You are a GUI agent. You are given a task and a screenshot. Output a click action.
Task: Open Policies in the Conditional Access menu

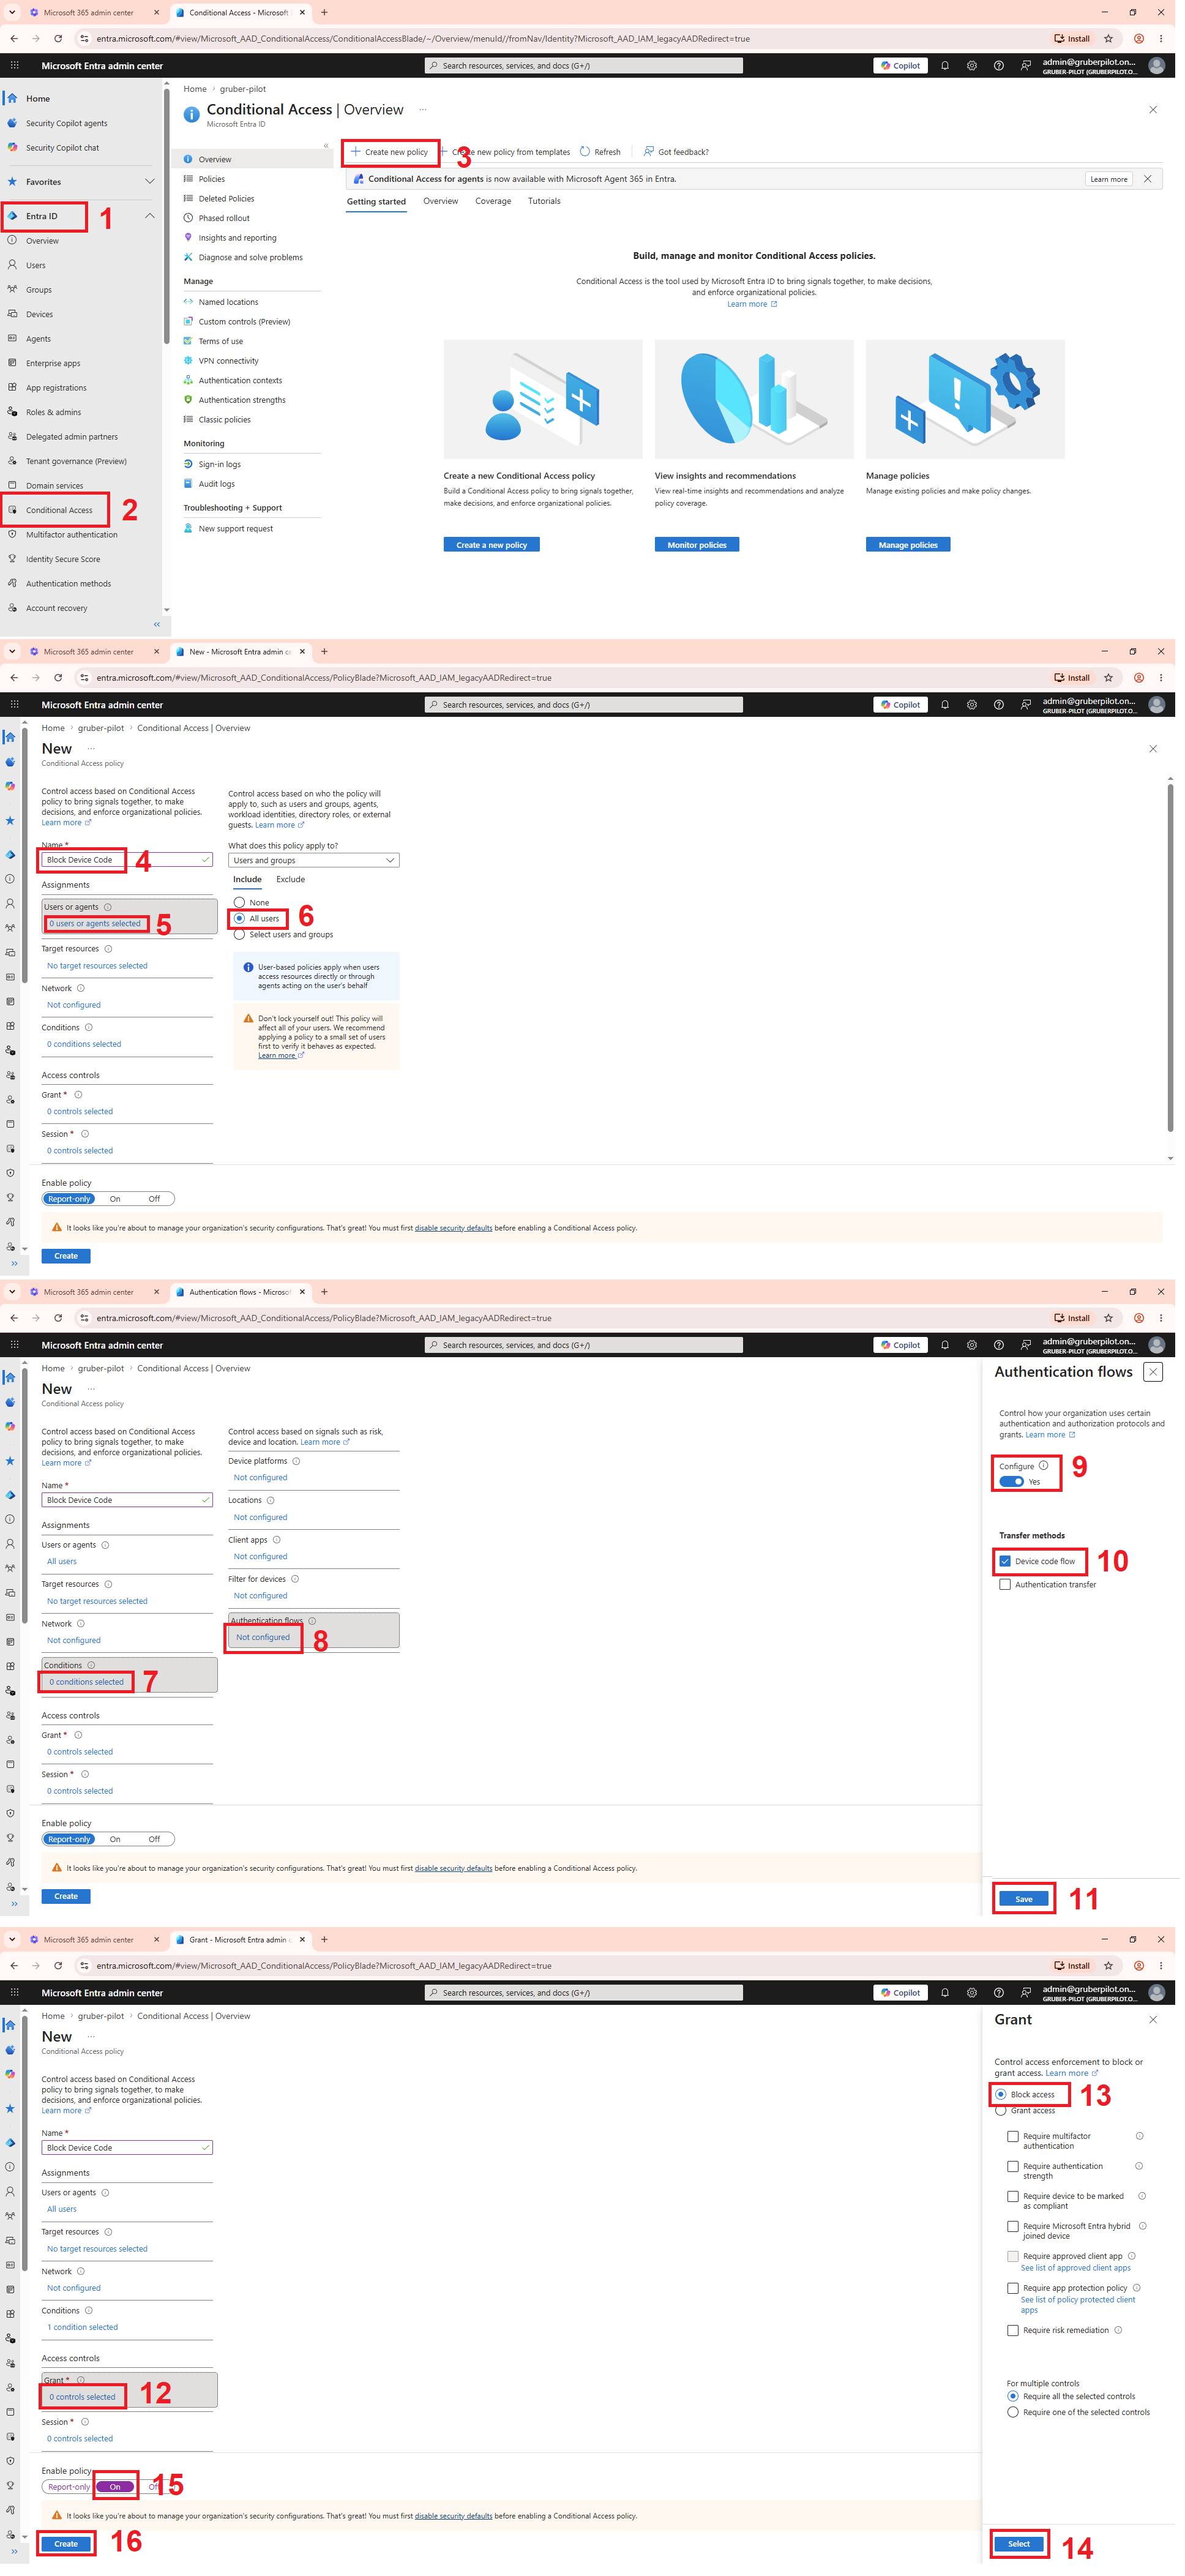click(x=212, y=180)
